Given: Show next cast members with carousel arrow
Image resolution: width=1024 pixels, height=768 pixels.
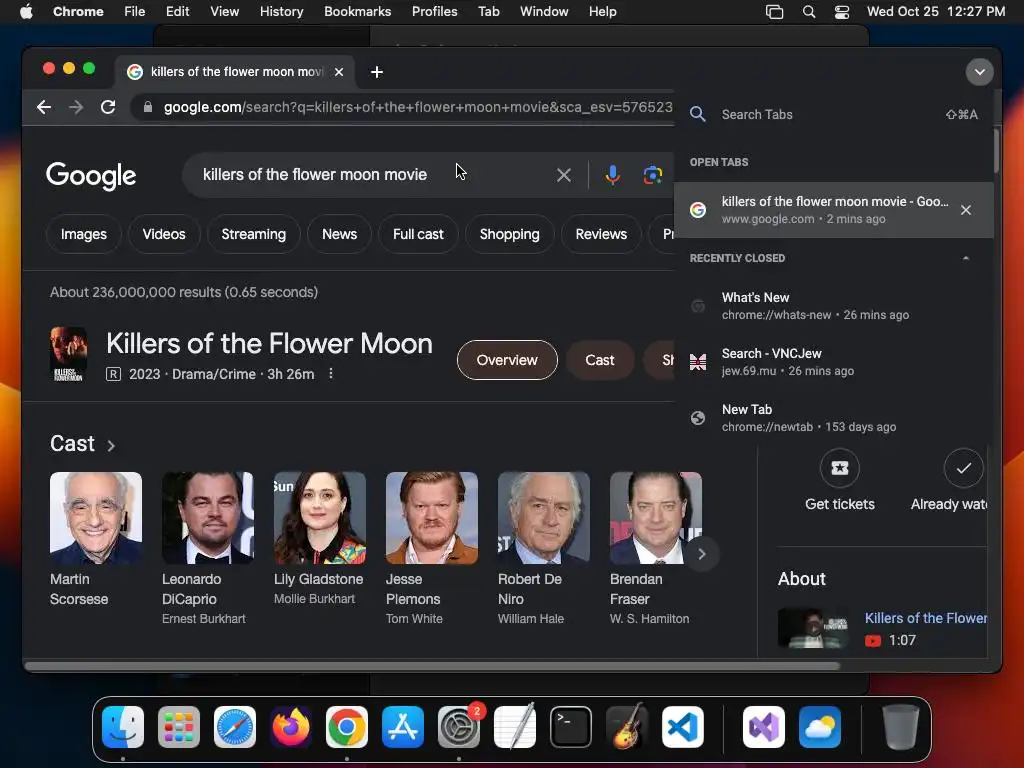Looking at the screenshot, I should pyautogui.click(x=701, y=554).
